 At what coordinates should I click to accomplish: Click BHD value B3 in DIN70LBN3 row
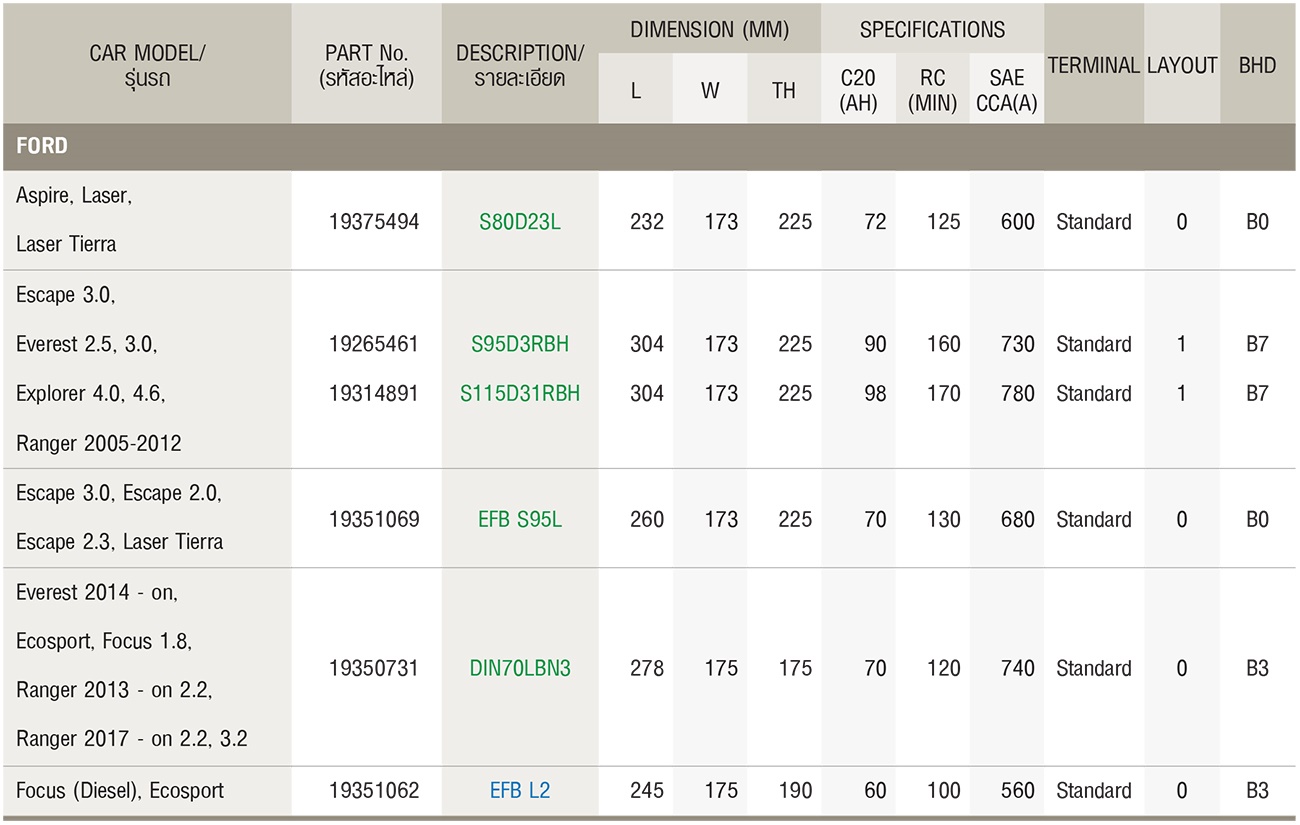pyautogui.click(x=1258, y=668)
